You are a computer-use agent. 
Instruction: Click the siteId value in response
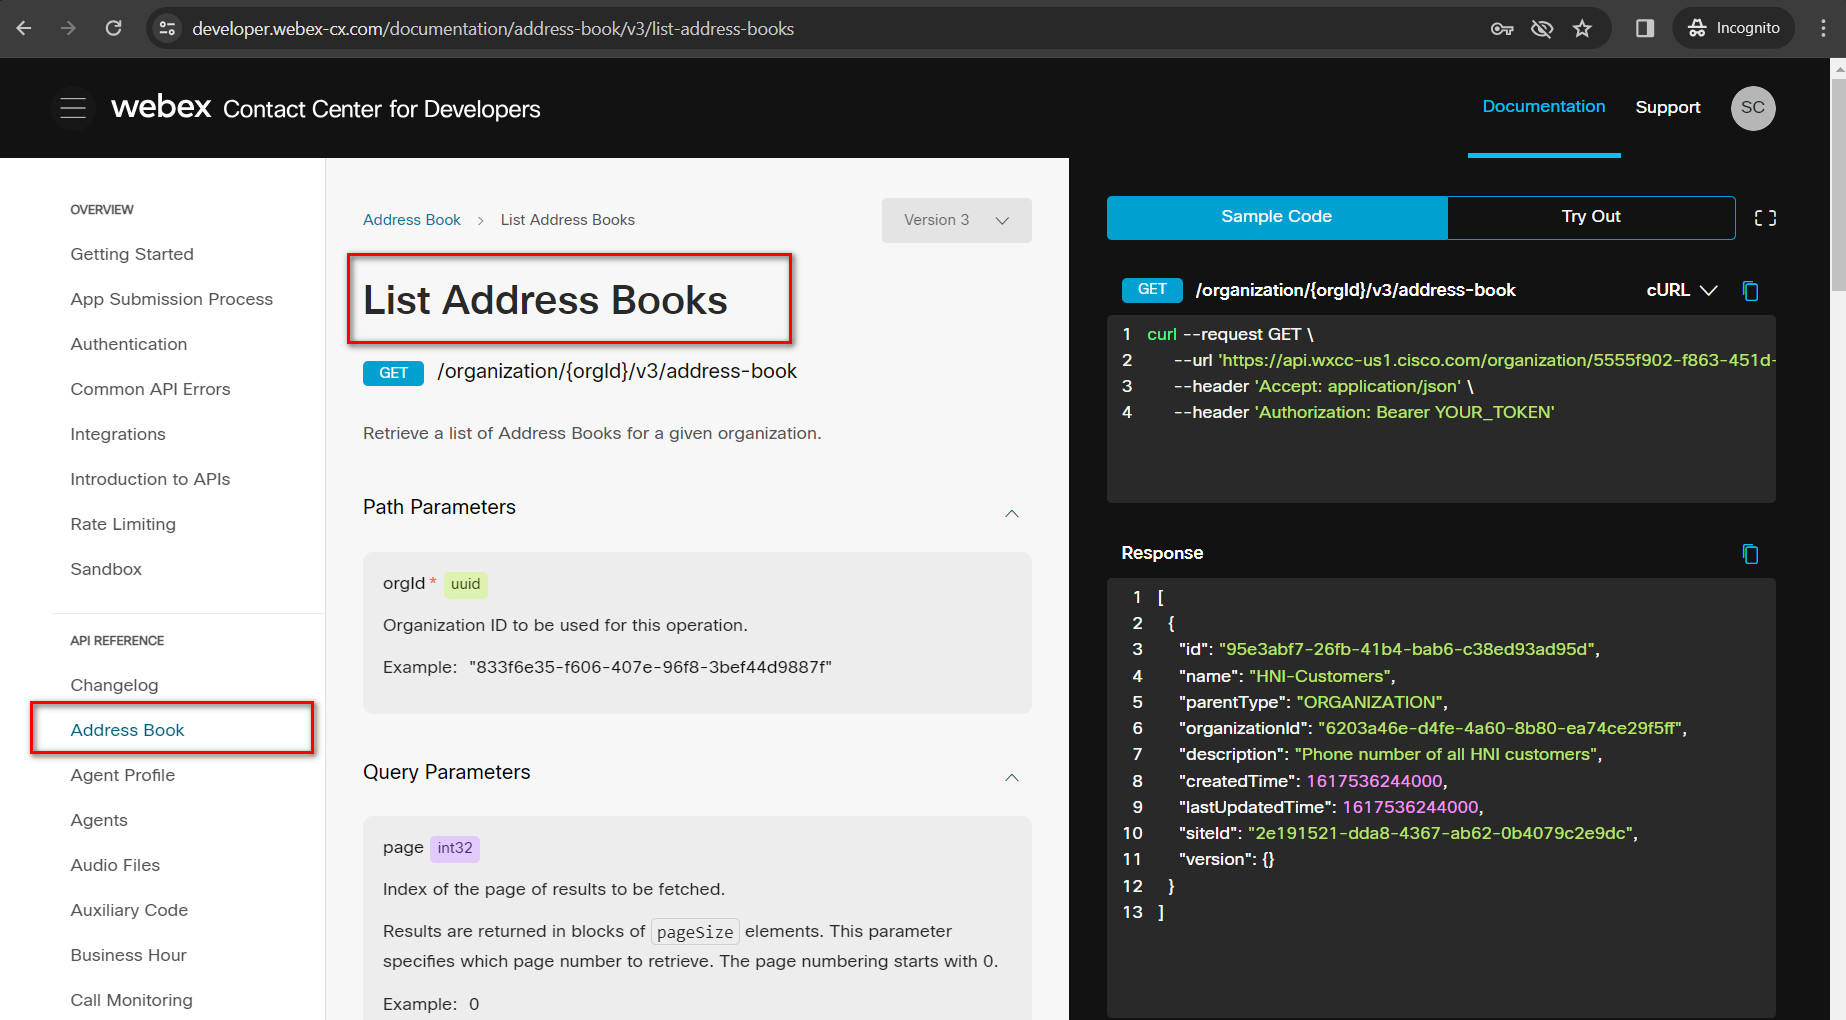click(x=1441, y=833)
